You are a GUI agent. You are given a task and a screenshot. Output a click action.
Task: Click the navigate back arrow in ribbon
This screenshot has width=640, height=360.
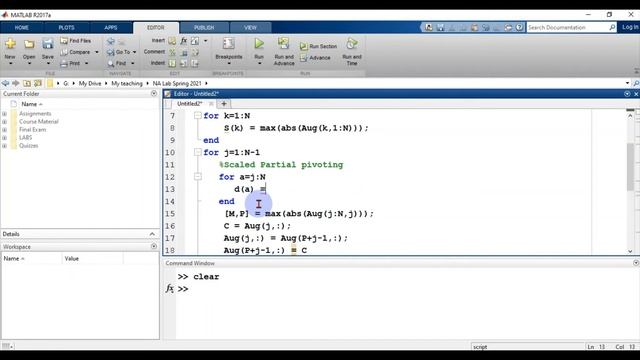click(x=111, y=41)
